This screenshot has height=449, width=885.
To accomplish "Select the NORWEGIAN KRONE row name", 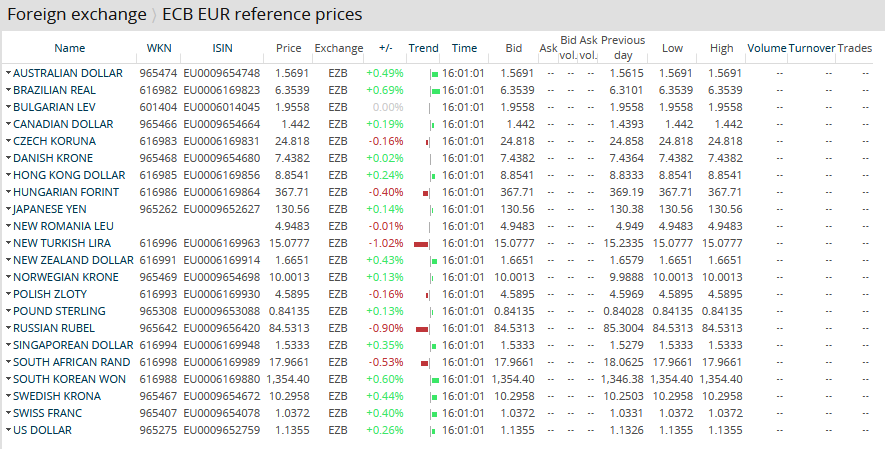I will click(x=66, y=278).
